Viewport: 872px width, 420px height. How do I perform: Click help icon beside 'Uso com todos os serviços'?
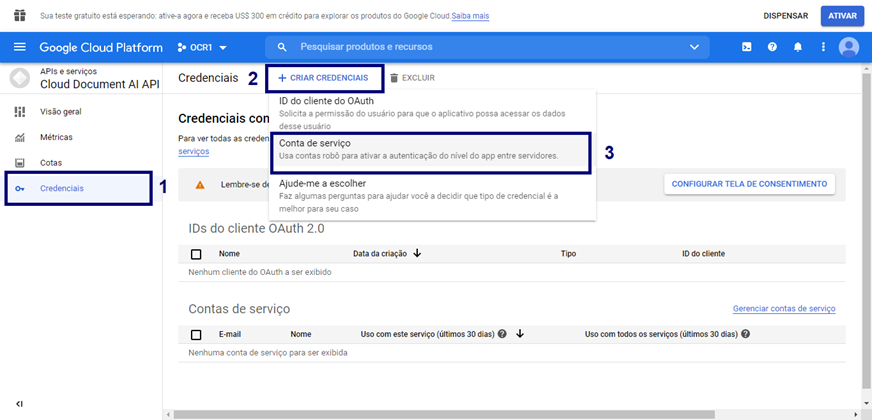[x=746, y=334]
